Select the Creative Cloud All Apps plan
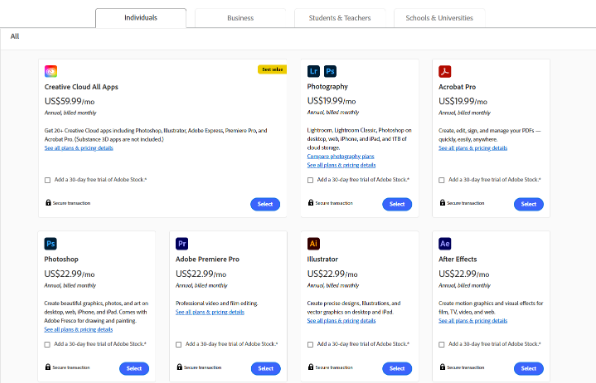This screenshot has width=596, height=383. click(x=265, y=204)
